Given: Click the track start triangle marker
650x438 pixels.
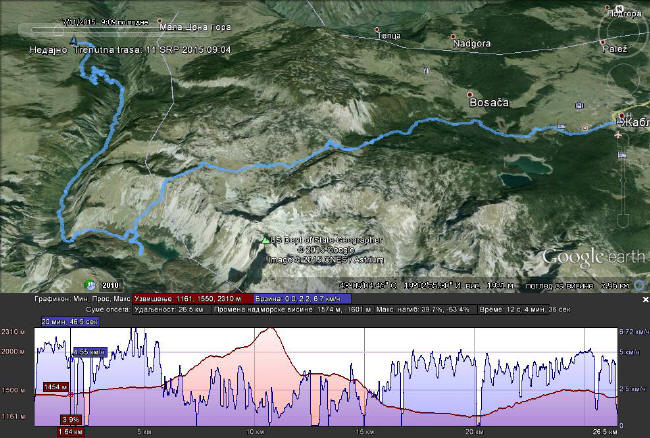Looking at the screenshot, I should pos(74,42).
